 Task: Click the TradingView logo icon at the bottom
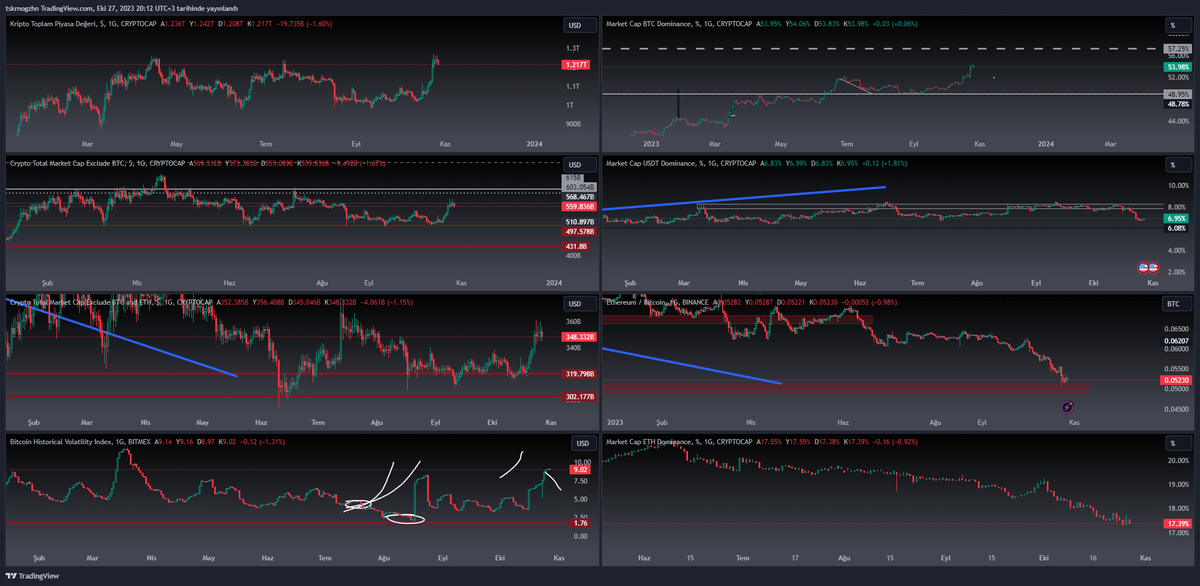click(x=13, y=577)
